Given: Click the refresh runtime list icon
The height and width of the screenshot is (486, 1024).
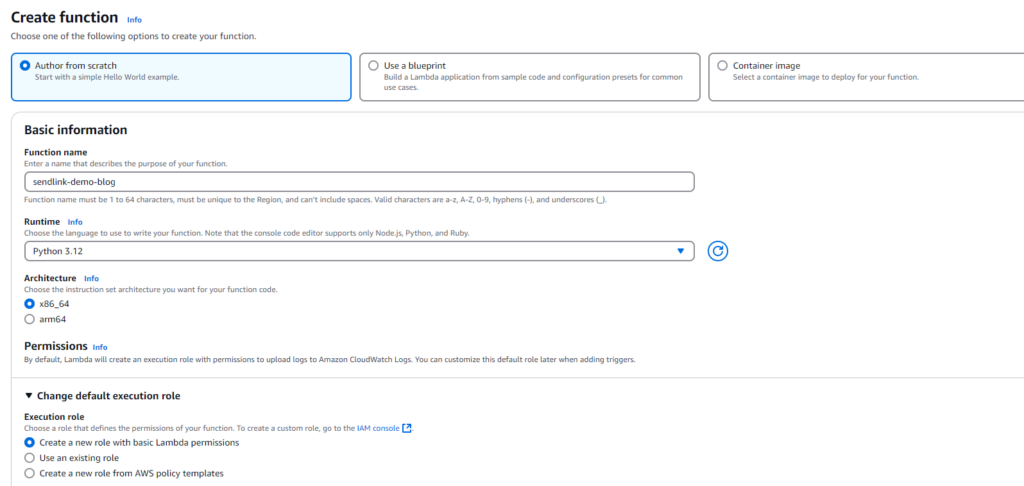Looking at the screenshot, I should [717, 251].
